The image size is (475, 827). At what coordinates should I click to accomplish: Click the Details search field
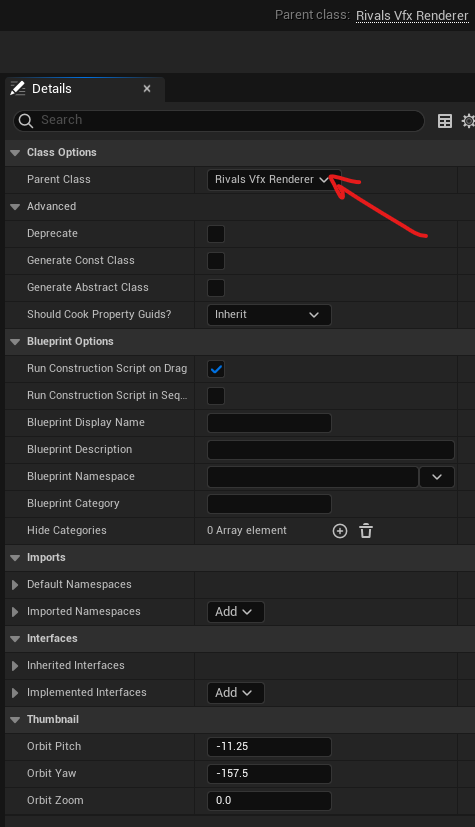(x=219, y=120)
